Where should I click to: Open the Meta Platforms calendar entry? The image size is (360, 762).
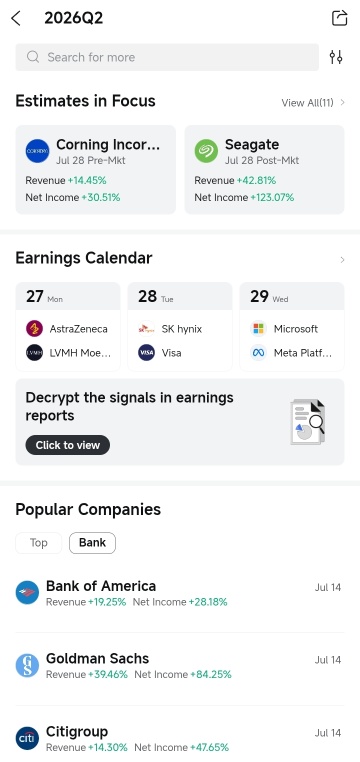click(x=291, y=353)
